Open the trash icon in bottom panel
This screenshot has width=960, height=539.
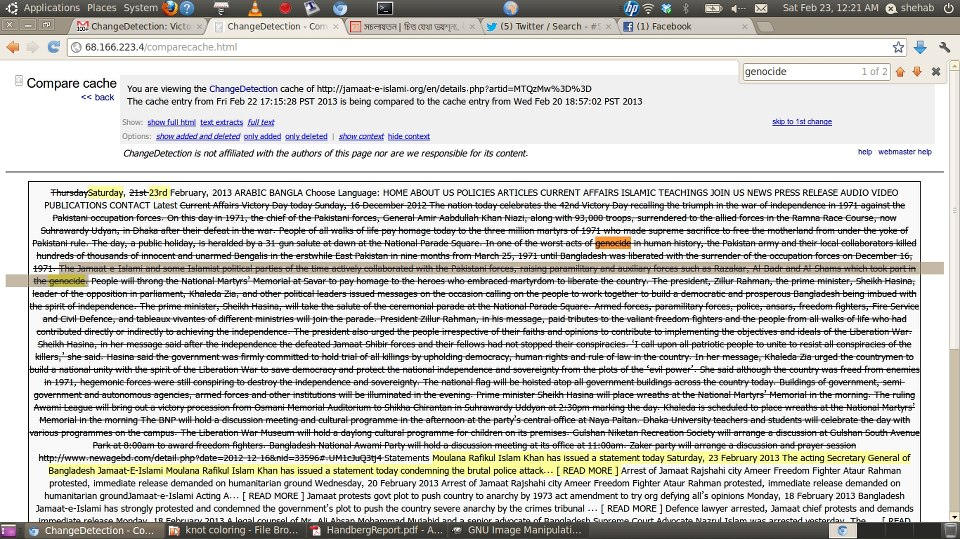click(x=951, y=530)
